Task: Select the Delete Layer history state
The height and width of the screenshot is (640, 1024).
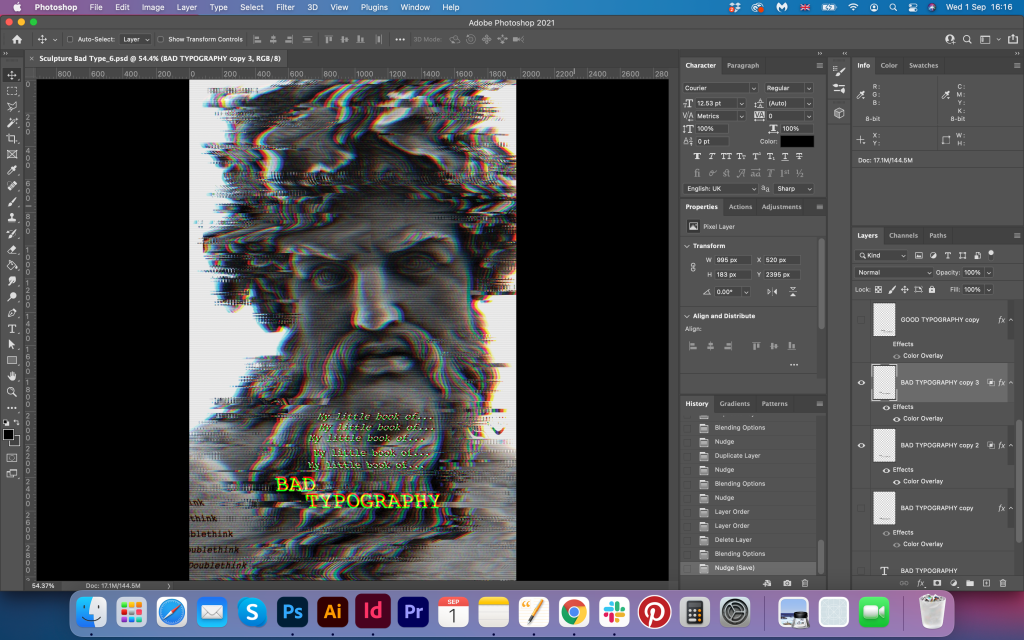Action: pyautogui.click(x=731, y=539)
